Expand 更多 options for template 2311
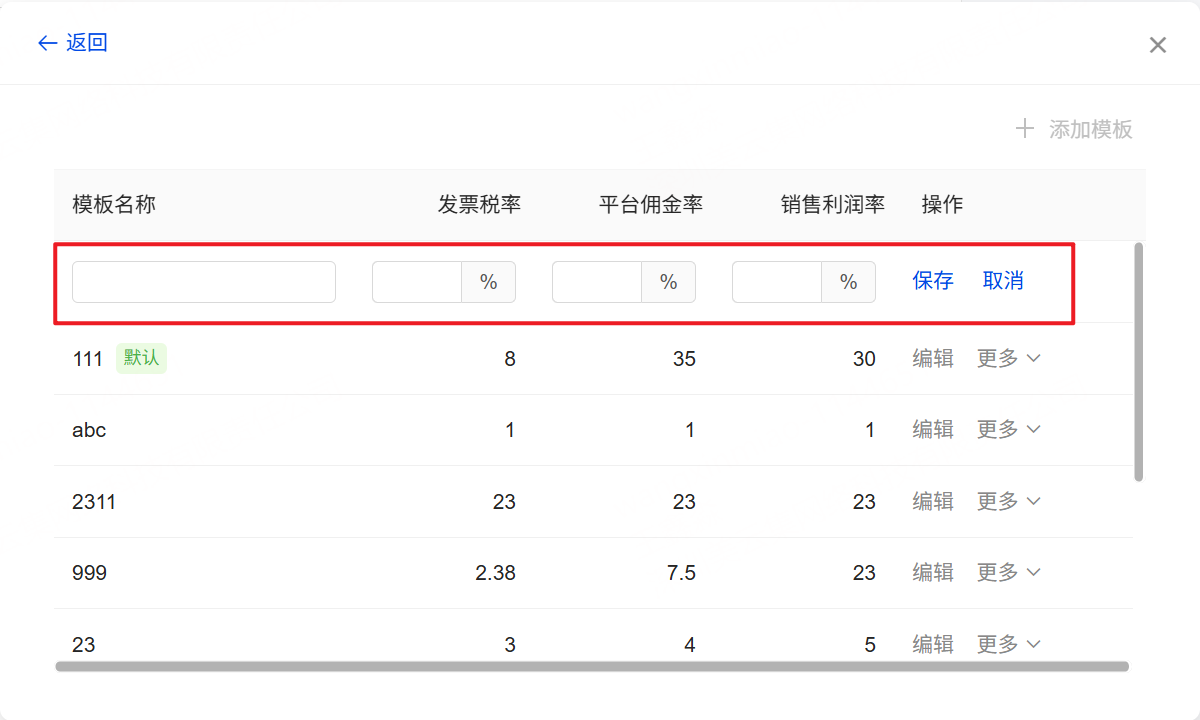This screenshot has width=1200, height=720. (x=1008, y=502)
